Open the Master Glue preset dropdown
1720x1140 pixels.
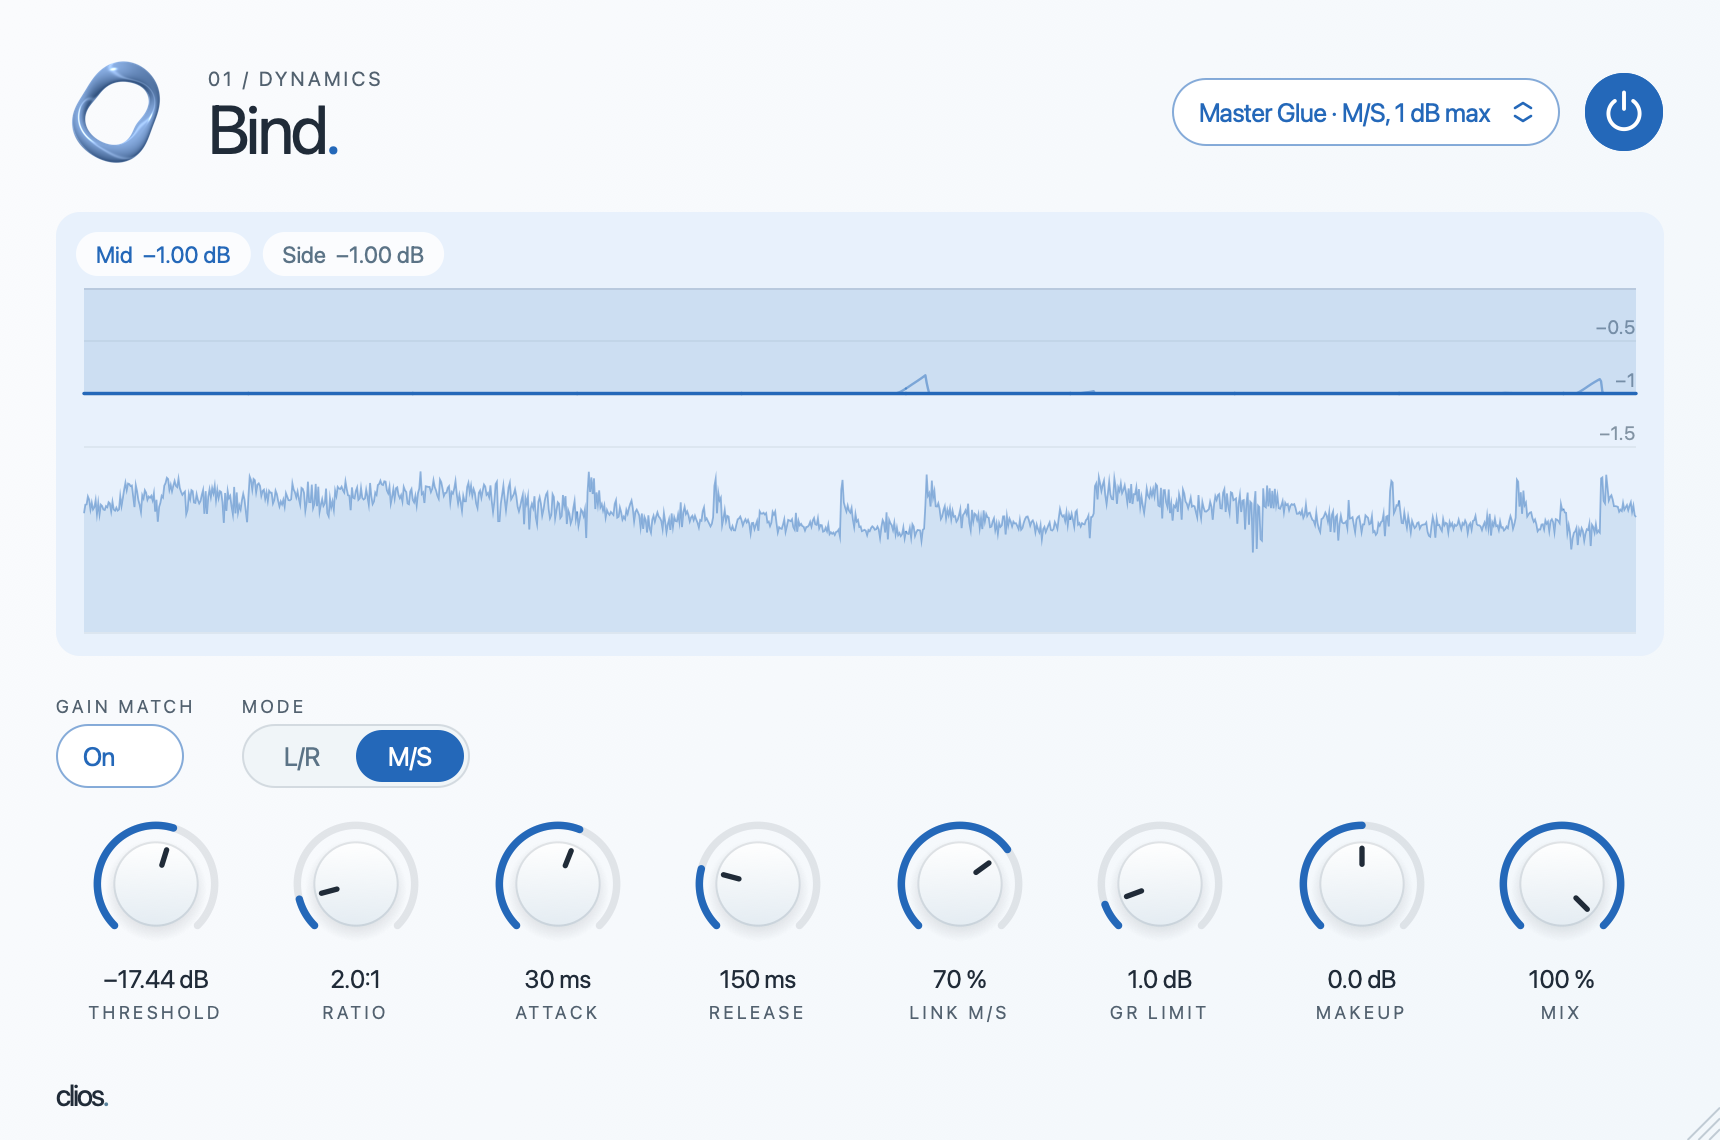(1365, 112)
